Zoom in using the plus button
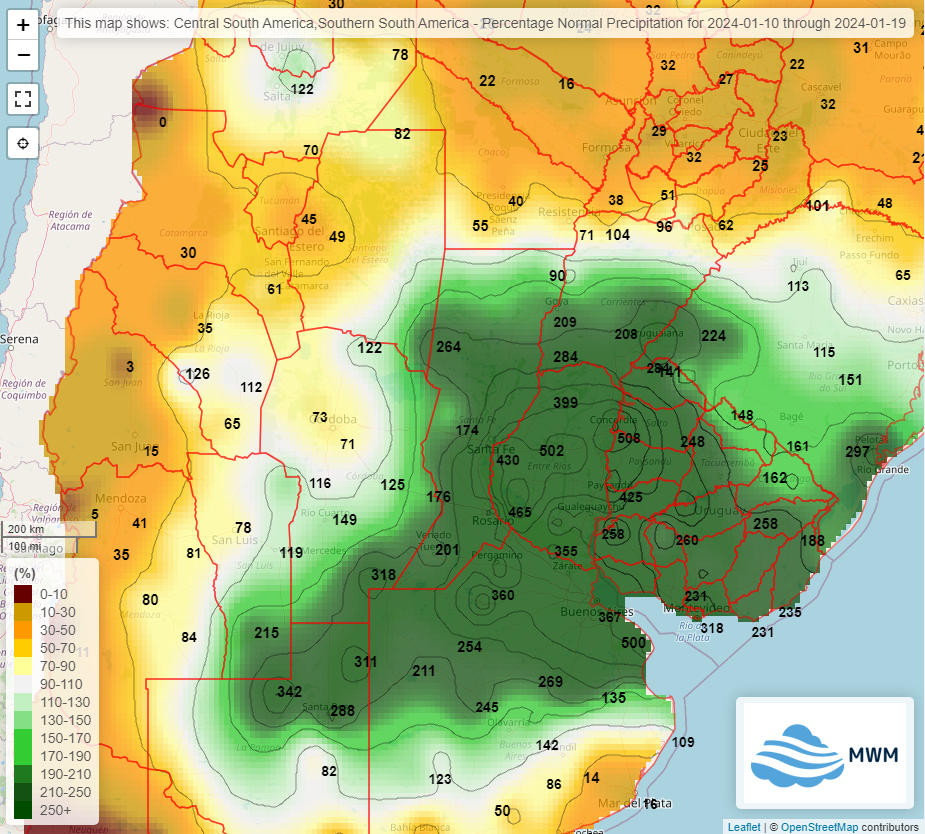 23,24
